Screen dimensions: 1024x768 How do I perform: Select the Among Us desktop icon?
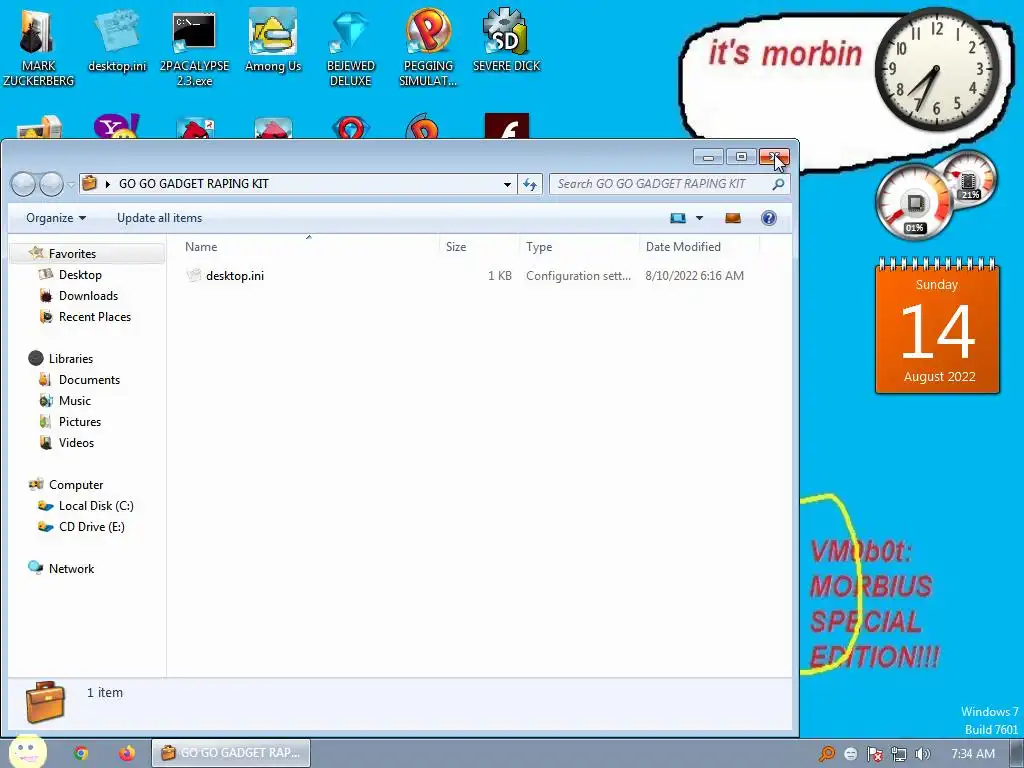pos(273,40)
